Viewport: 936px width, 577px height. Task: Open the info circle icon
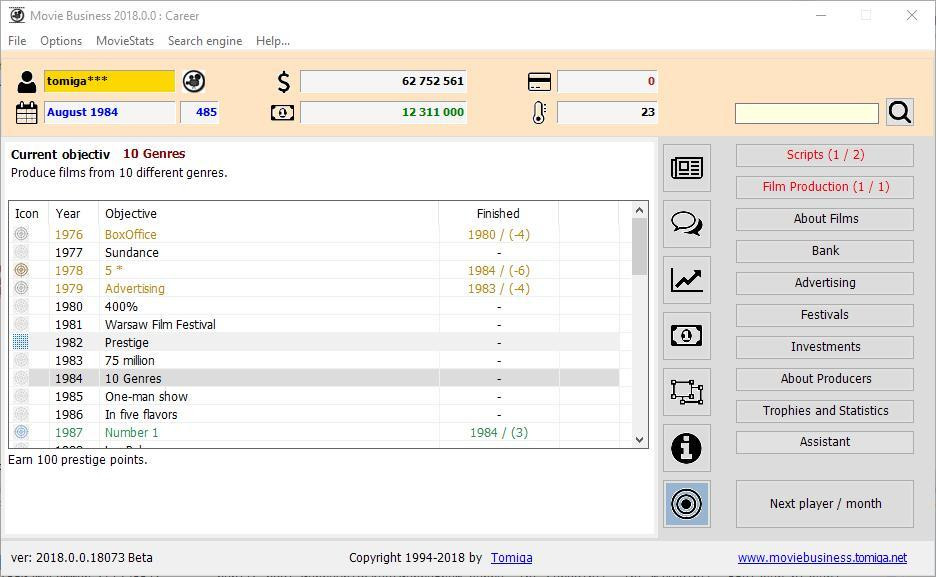(x=686, y=448)
